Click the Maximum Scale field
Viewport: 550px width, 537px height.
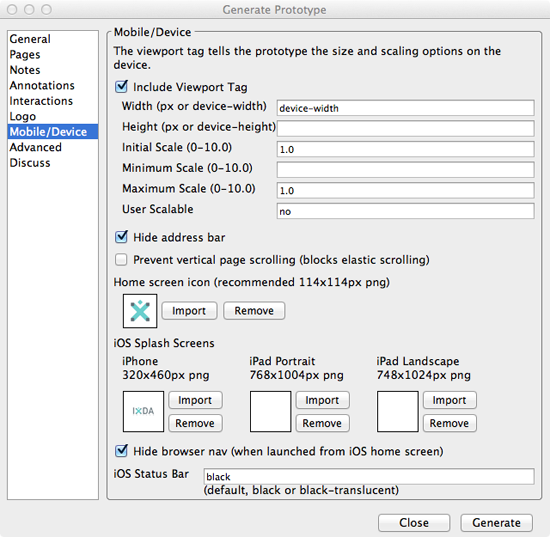(x=405, y=190)
